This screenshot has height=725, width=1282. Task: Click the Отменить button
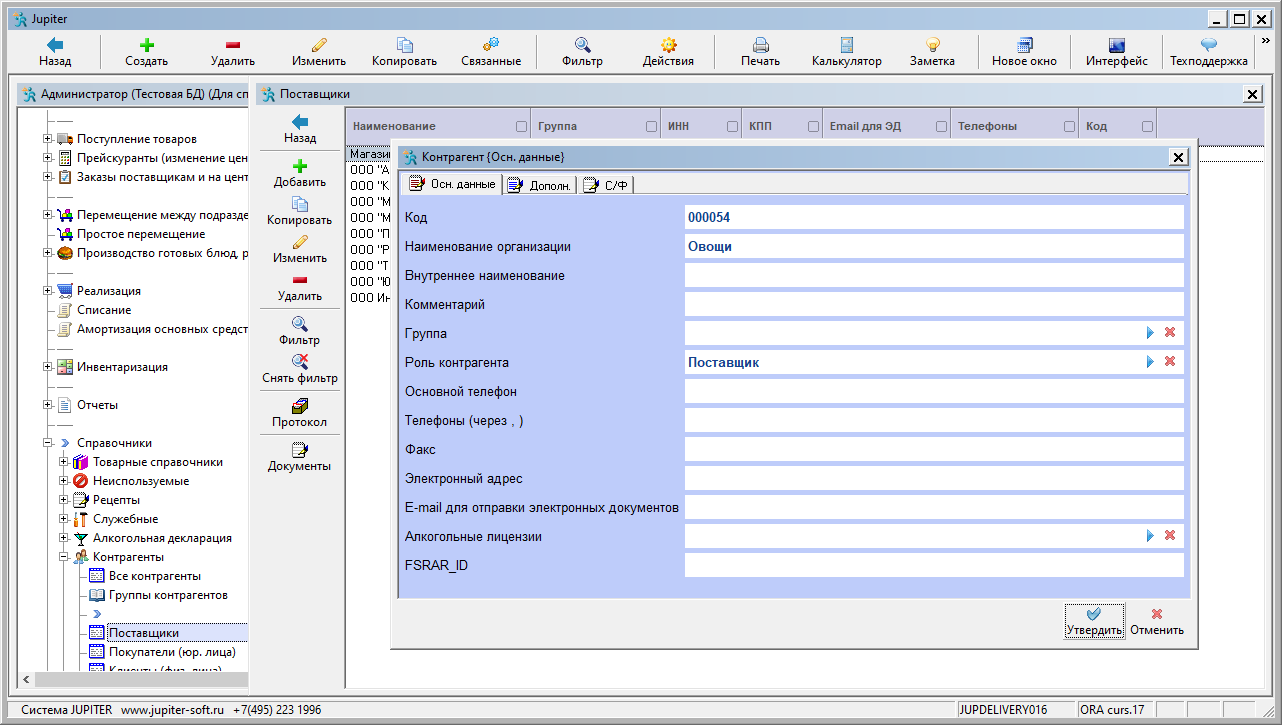coord(1157,621)
